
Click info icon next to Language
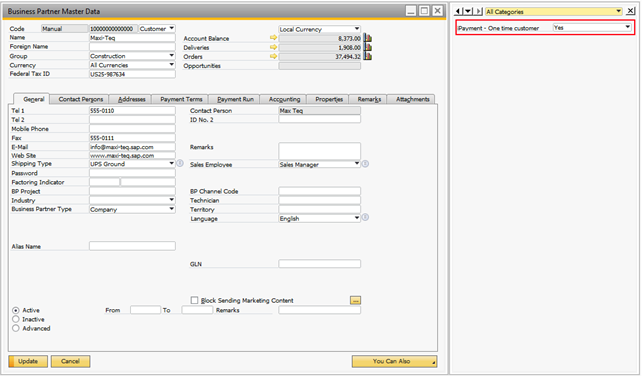[x=365, y=217]
